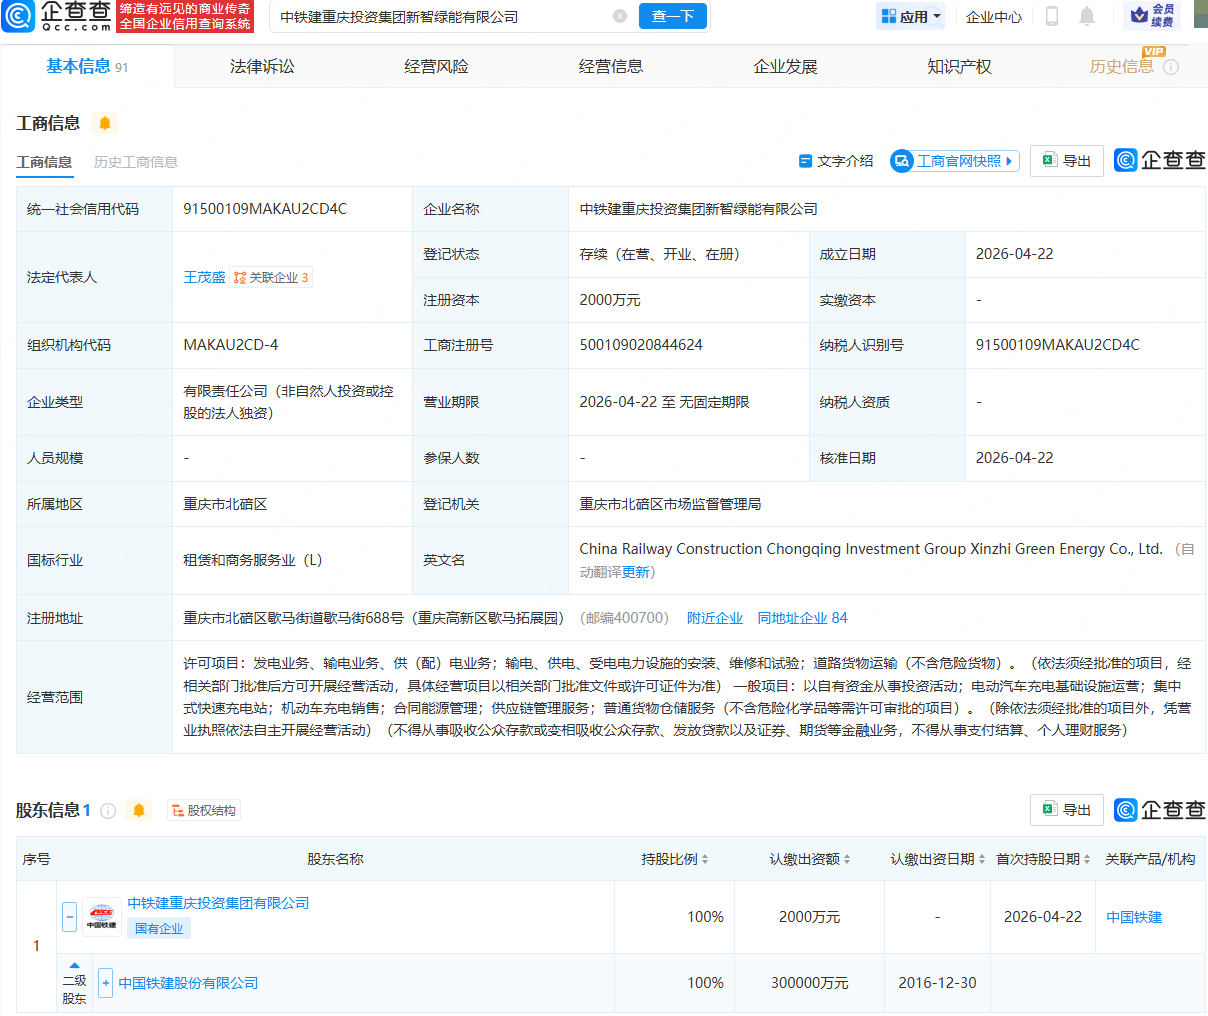Viewport: 1208px width, 1016px height.
Task: View 关联企业 3 for 王茂盛
Action: pos(271,277)
